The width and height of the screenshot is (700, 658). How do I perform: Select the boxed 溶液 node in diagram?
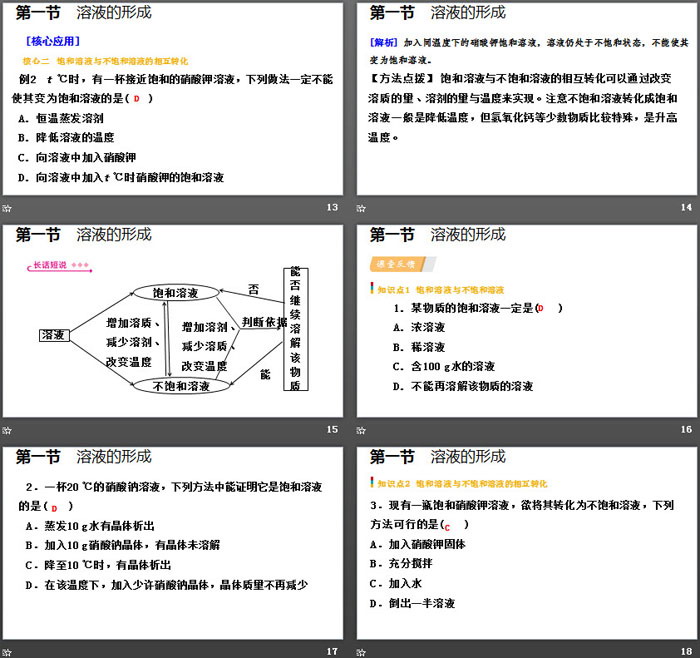pyautogui.click(x=54, y=335)
